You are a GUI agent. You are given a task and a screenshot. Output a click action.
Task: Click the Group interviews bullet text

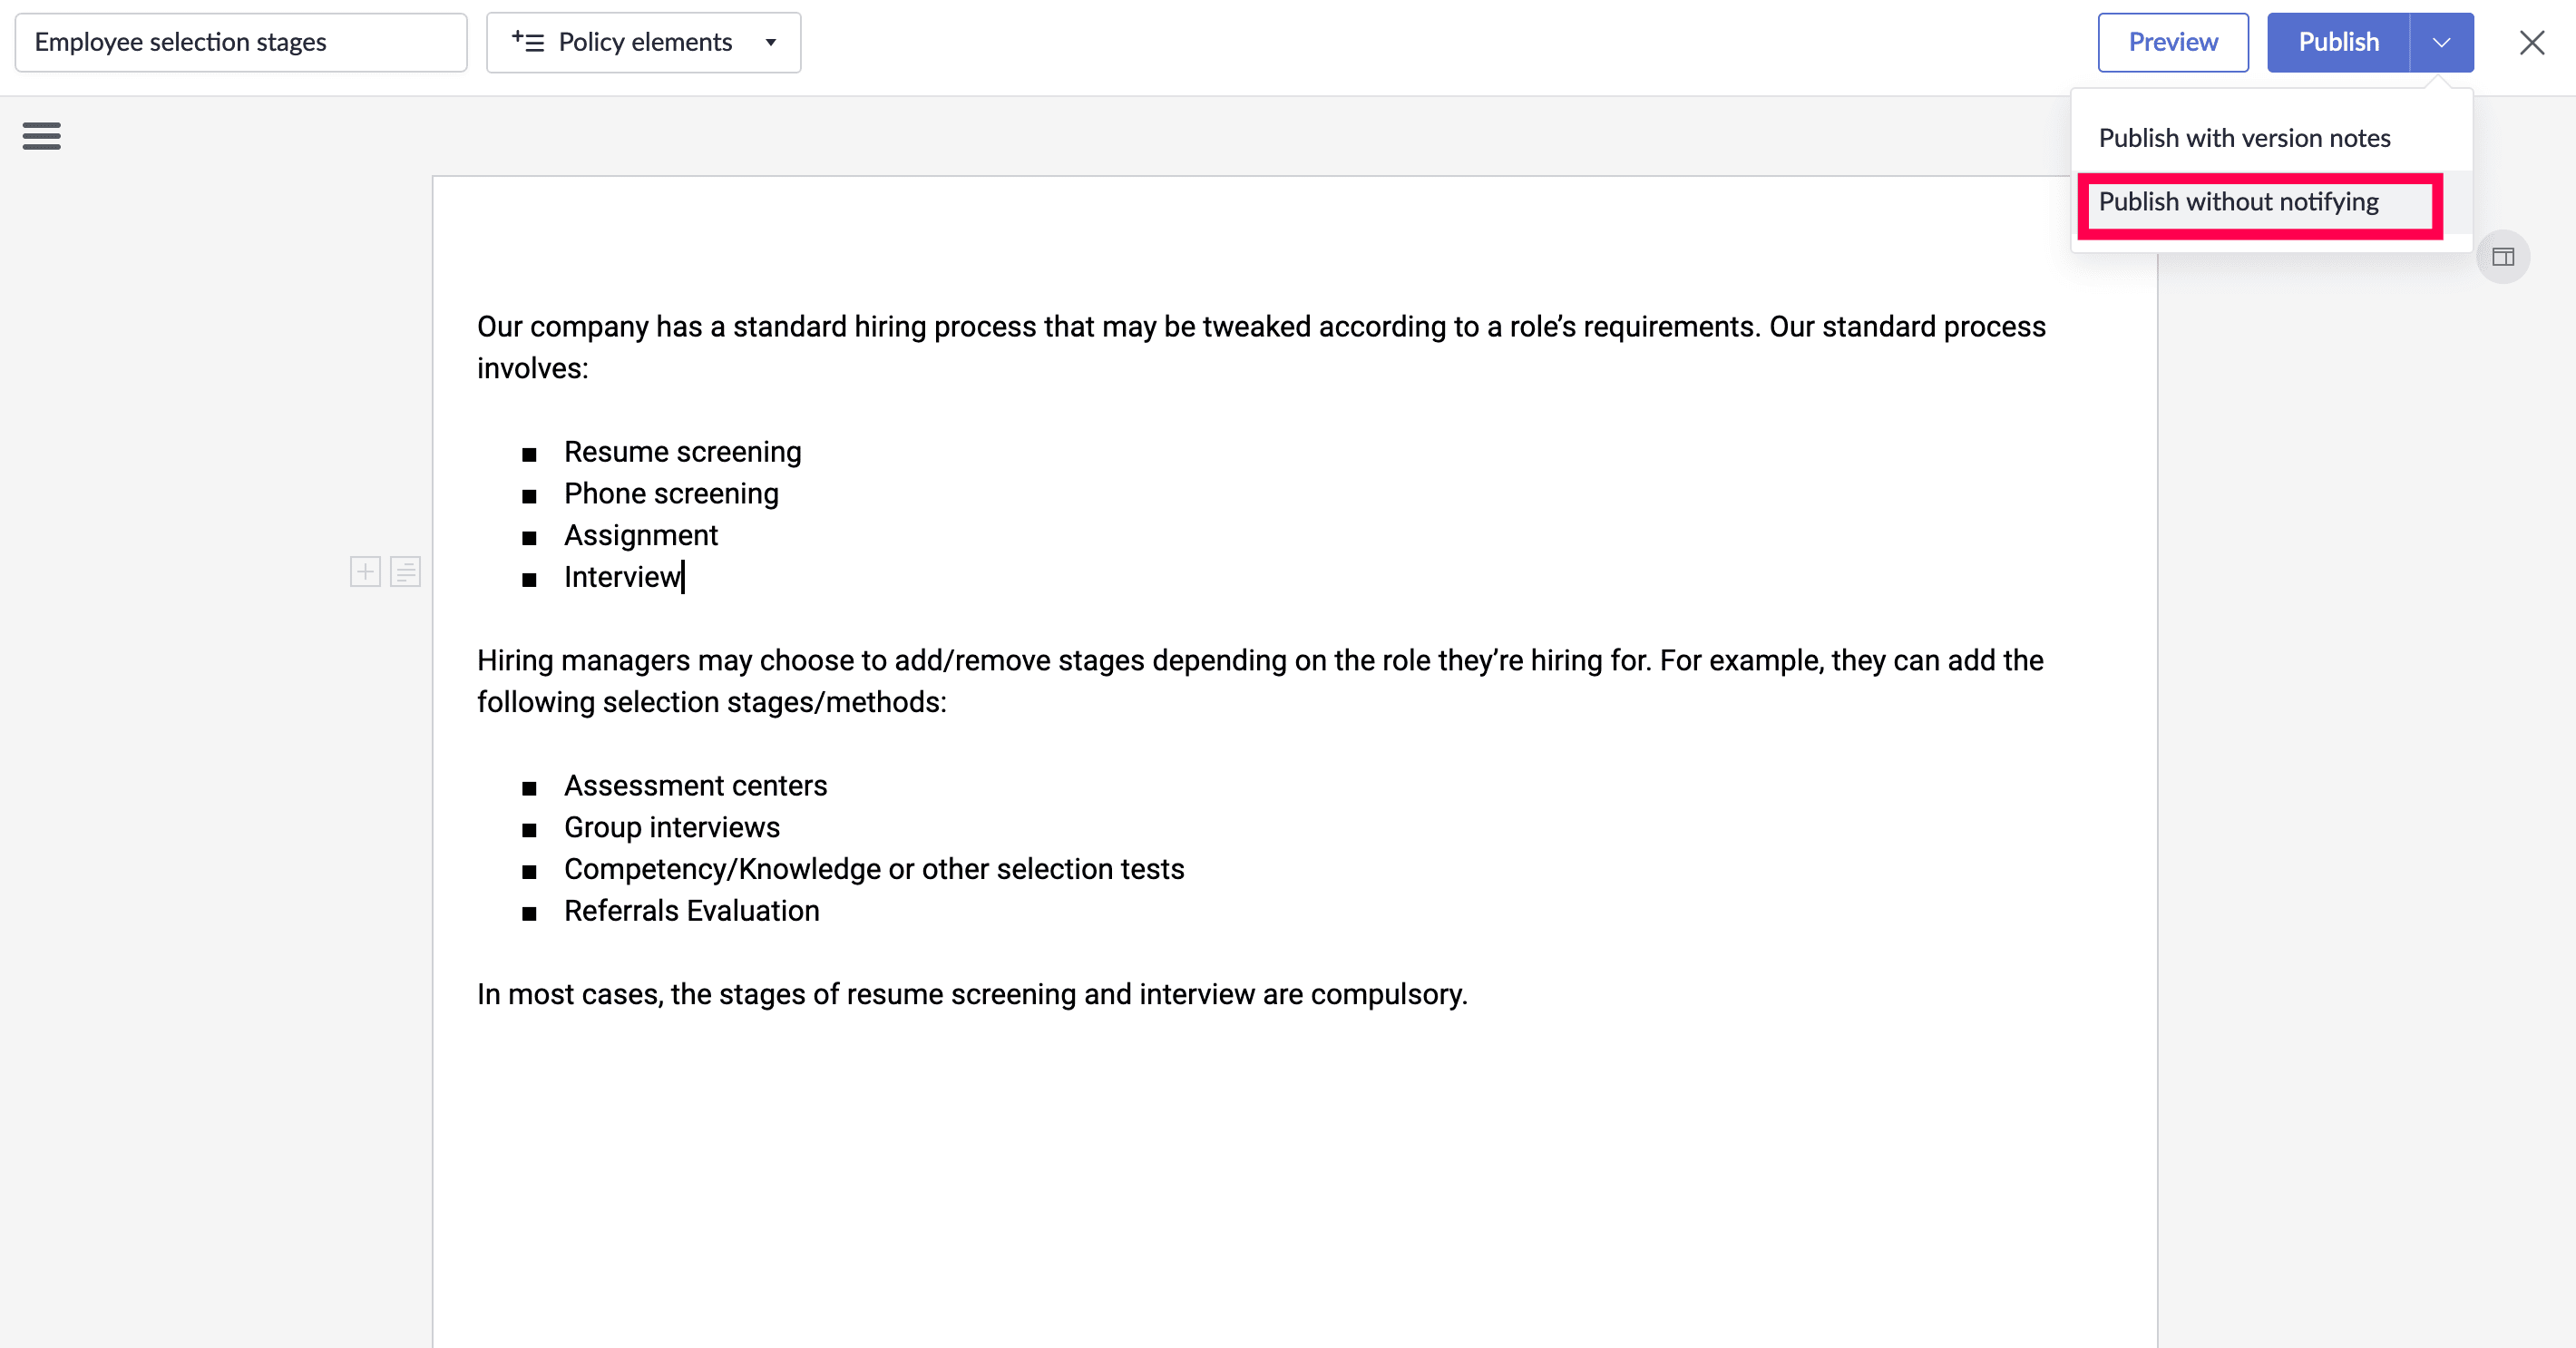(x=671, y=828)
